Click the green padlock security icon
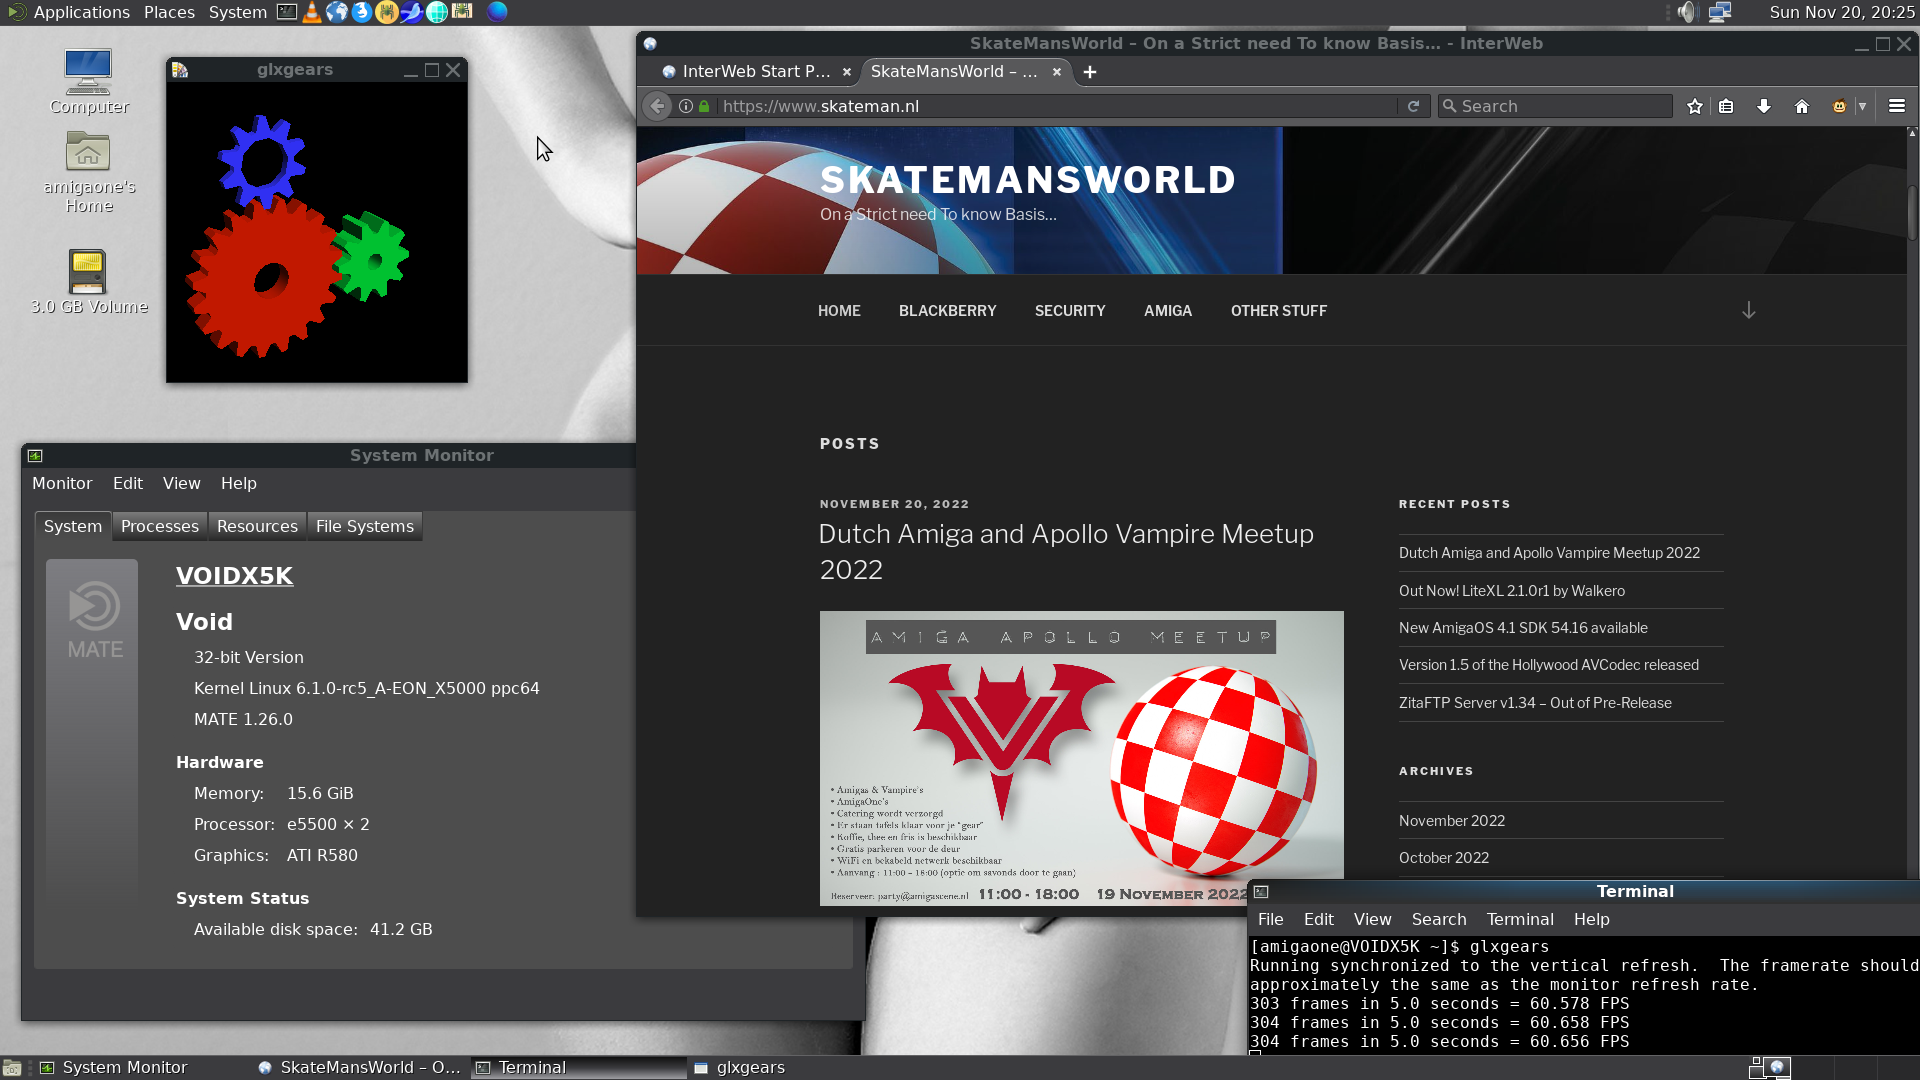 (704, 106)
